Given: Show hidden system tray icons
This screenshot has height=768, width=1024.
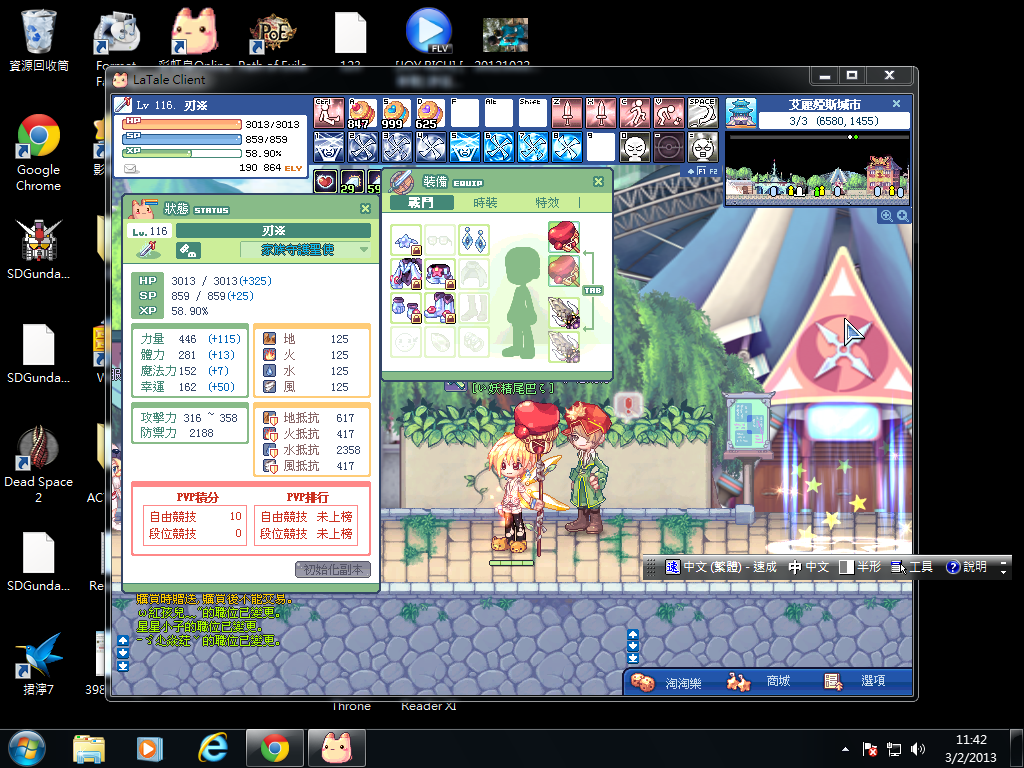Looking at the screenshot, I should pyautogui.click(x=846, y=749).
